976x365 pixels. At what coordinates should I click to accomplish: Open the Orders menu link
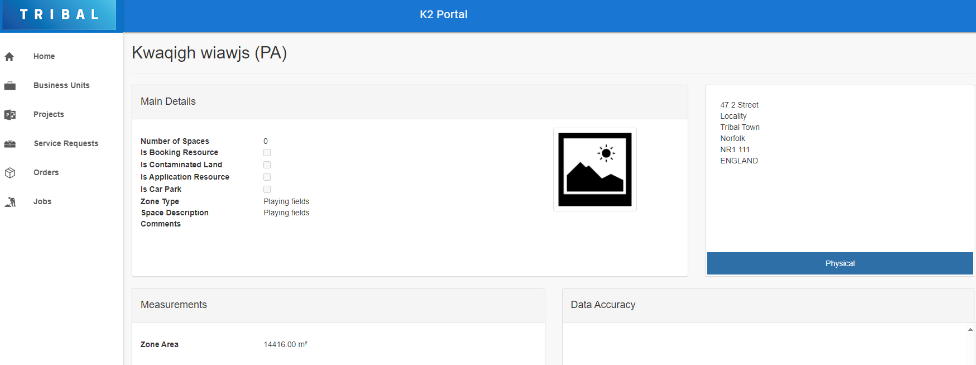[x=46, y=173]
